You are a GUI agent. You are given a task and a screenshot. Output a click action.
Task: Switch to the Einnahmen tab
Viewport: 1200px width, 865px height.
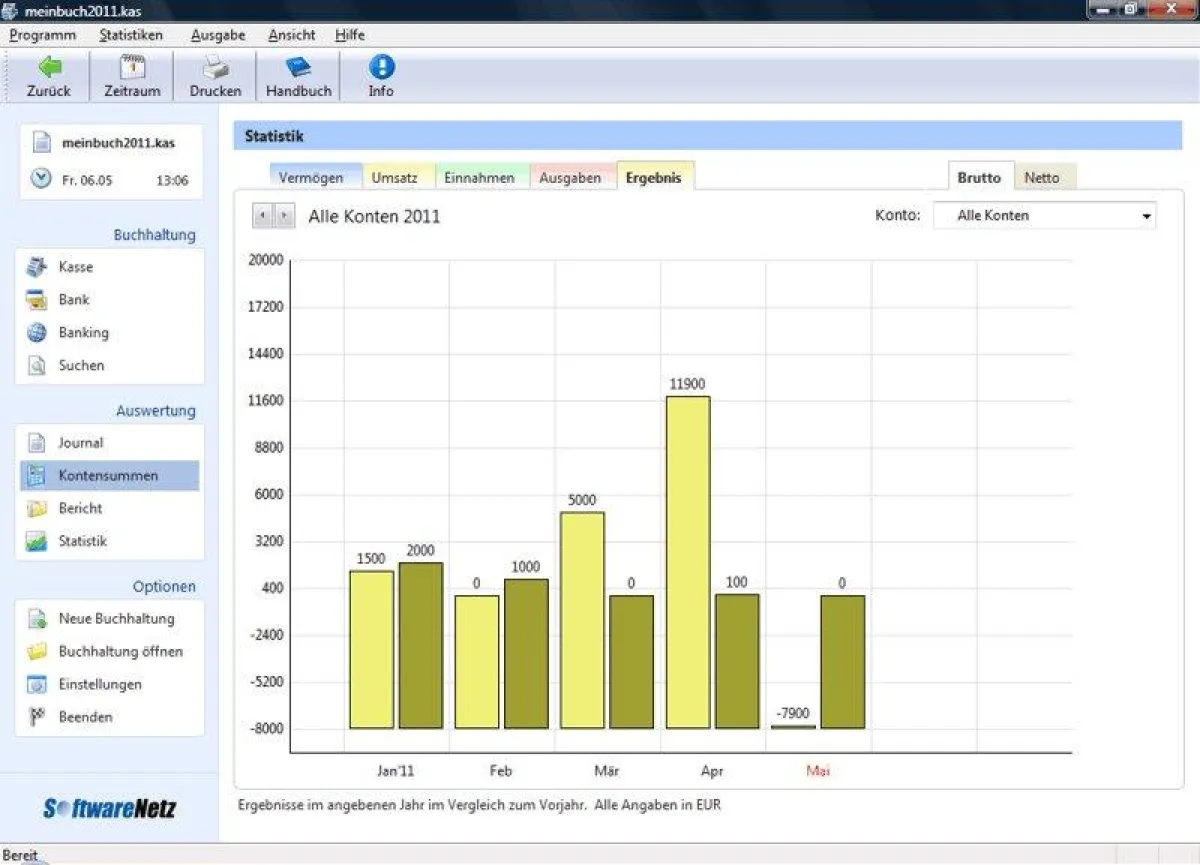point(481,177)
